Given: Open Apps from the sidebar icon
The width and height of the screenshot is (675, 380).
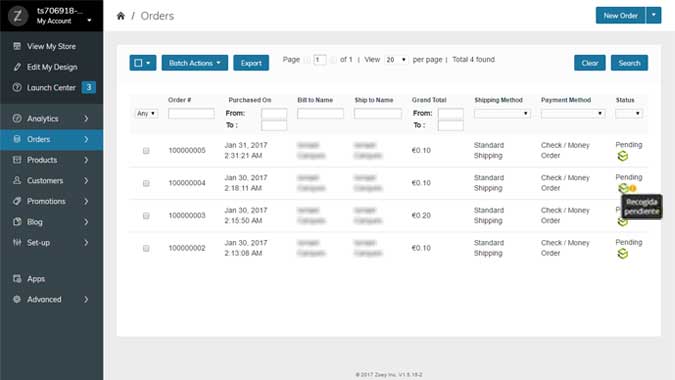Looking at the screenshot, I should click(17, 279).
